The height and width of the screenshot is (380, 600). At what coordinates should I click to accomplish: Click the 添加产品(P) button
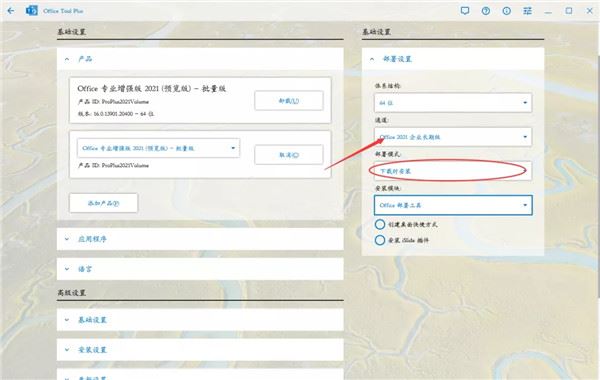[x=103, y=203]
